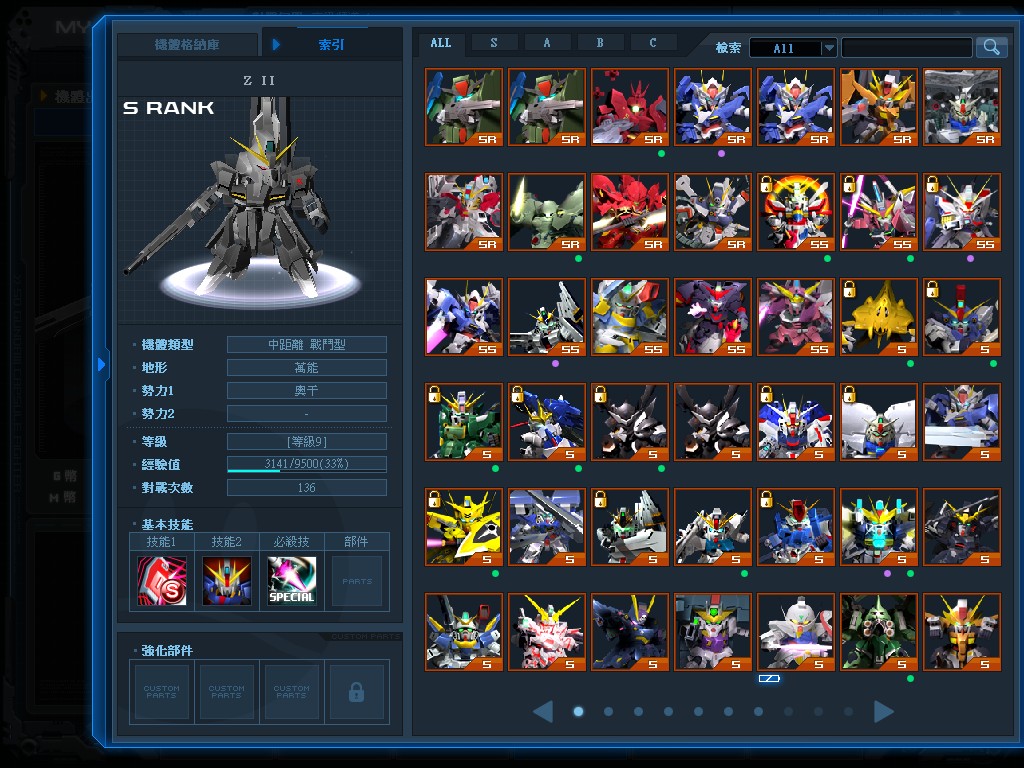Go to next page with right arrow

coord(884,711)
